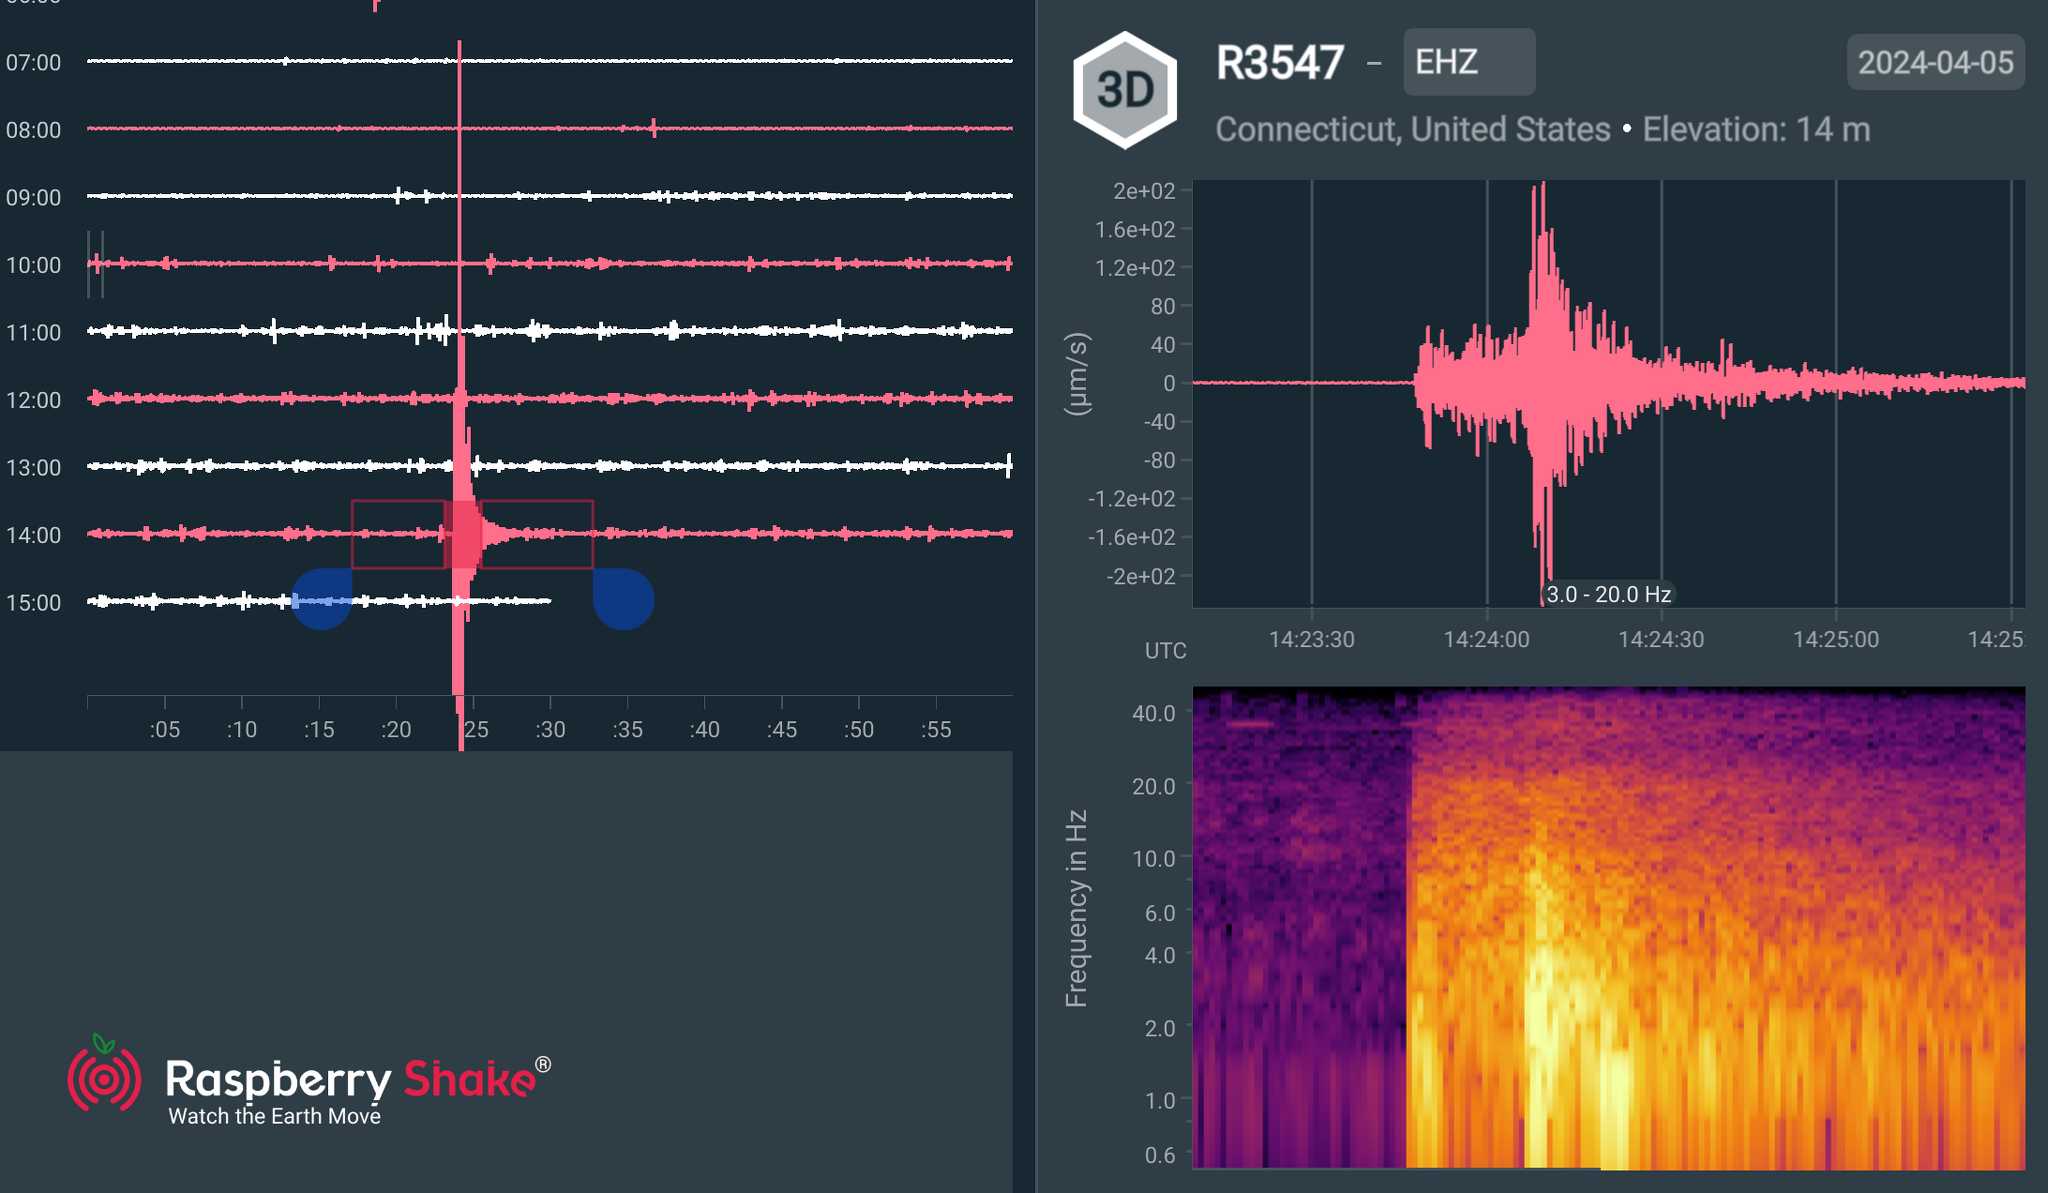The image size is (2048, 1193).
Task: Click the Watch the Earth Move tagline
Action: point(272,1116)
